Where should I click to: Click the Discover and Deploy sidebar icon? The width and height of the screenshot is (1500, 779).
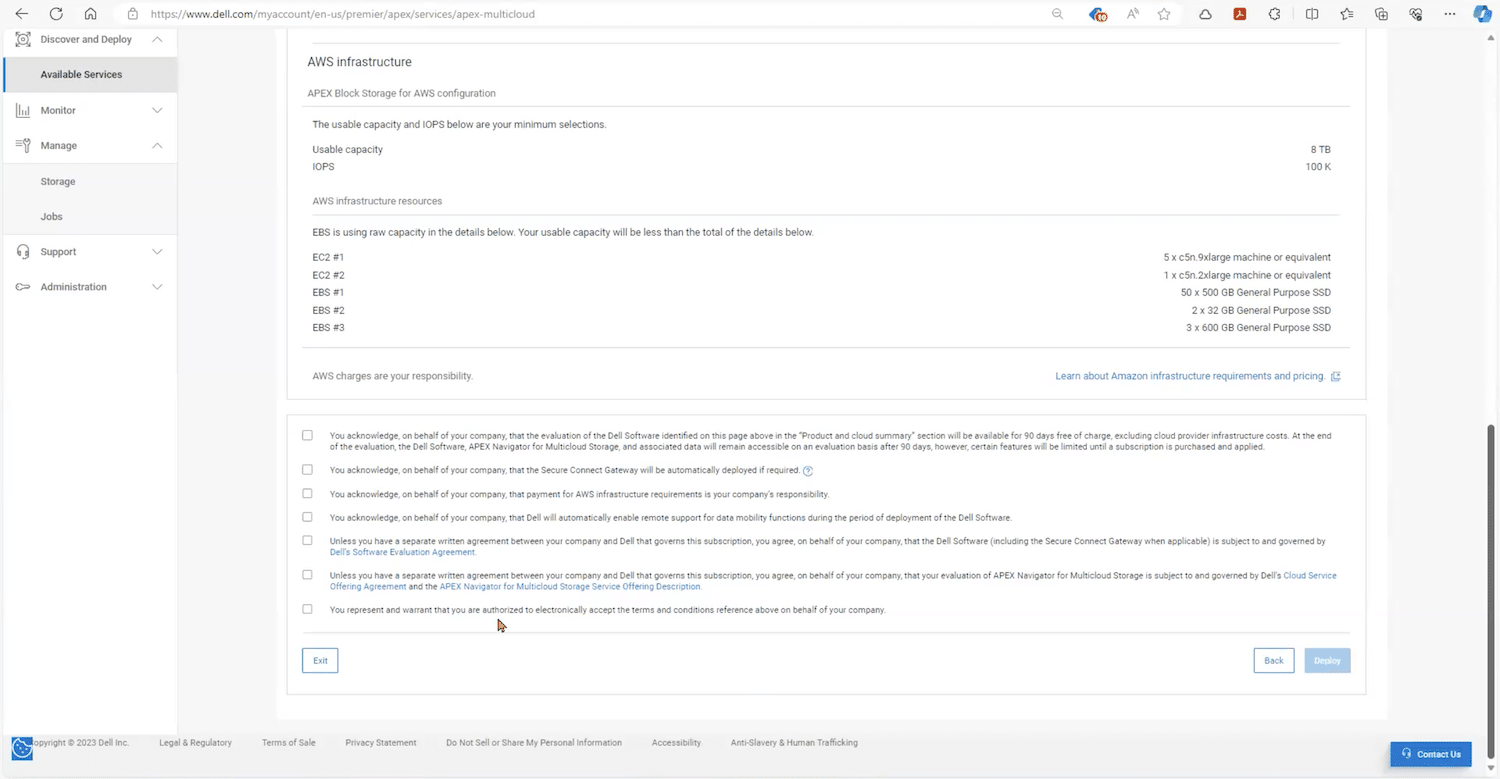22,39
